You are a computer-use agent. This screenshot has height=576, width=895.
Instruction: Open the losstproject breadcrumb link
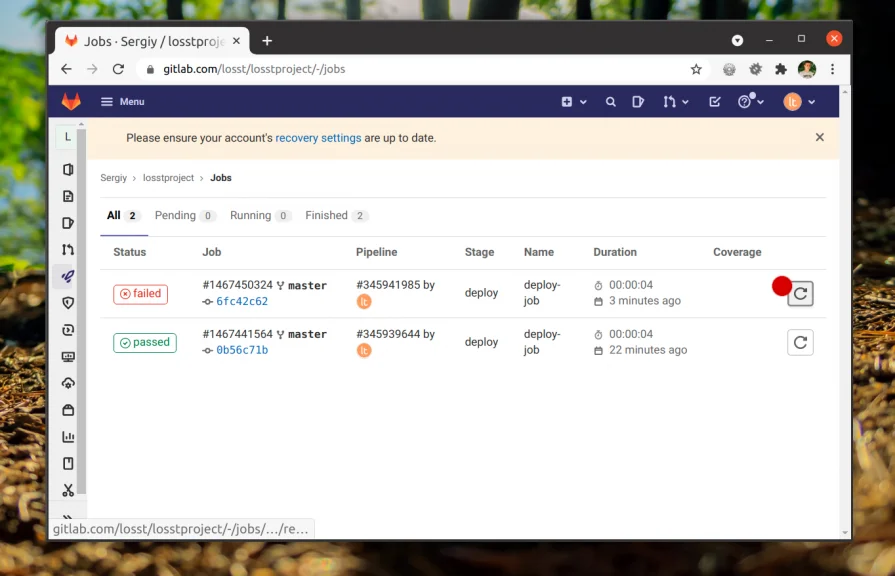click(x=168, y=177)
